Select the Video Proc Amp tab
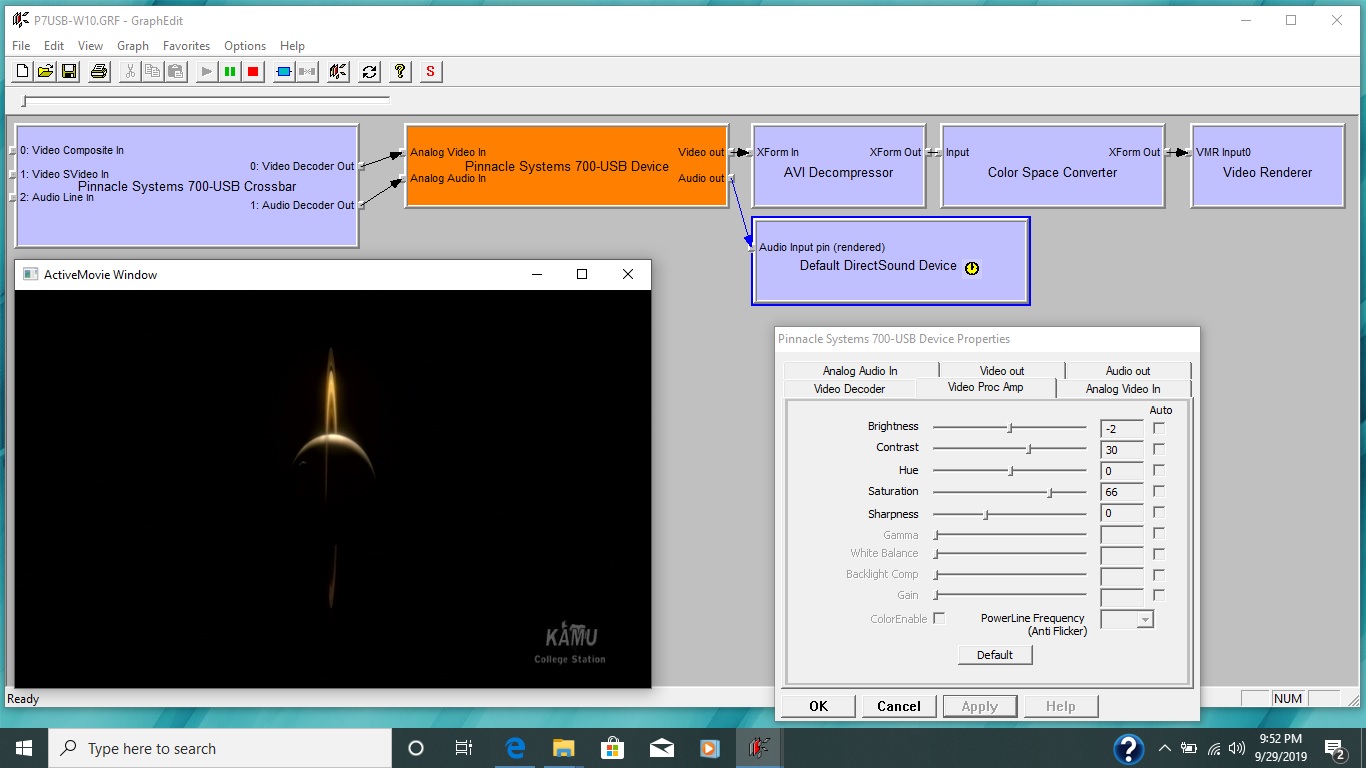The image size is (1366, 768). click(986, 387)
